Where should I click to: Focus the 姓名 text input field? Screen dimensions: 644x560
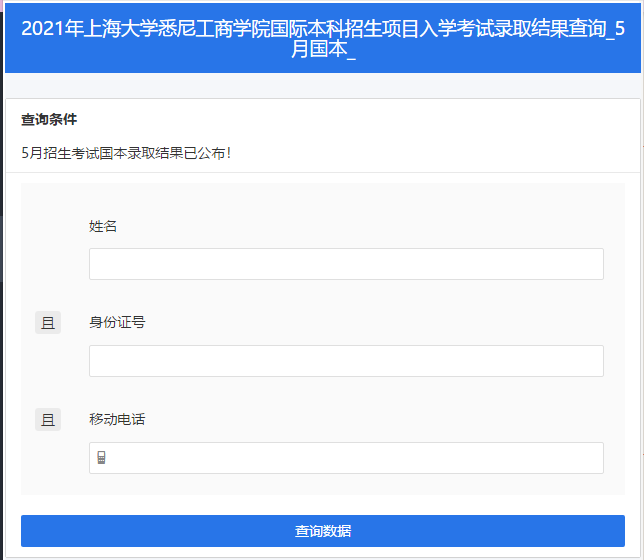(346, 264)
